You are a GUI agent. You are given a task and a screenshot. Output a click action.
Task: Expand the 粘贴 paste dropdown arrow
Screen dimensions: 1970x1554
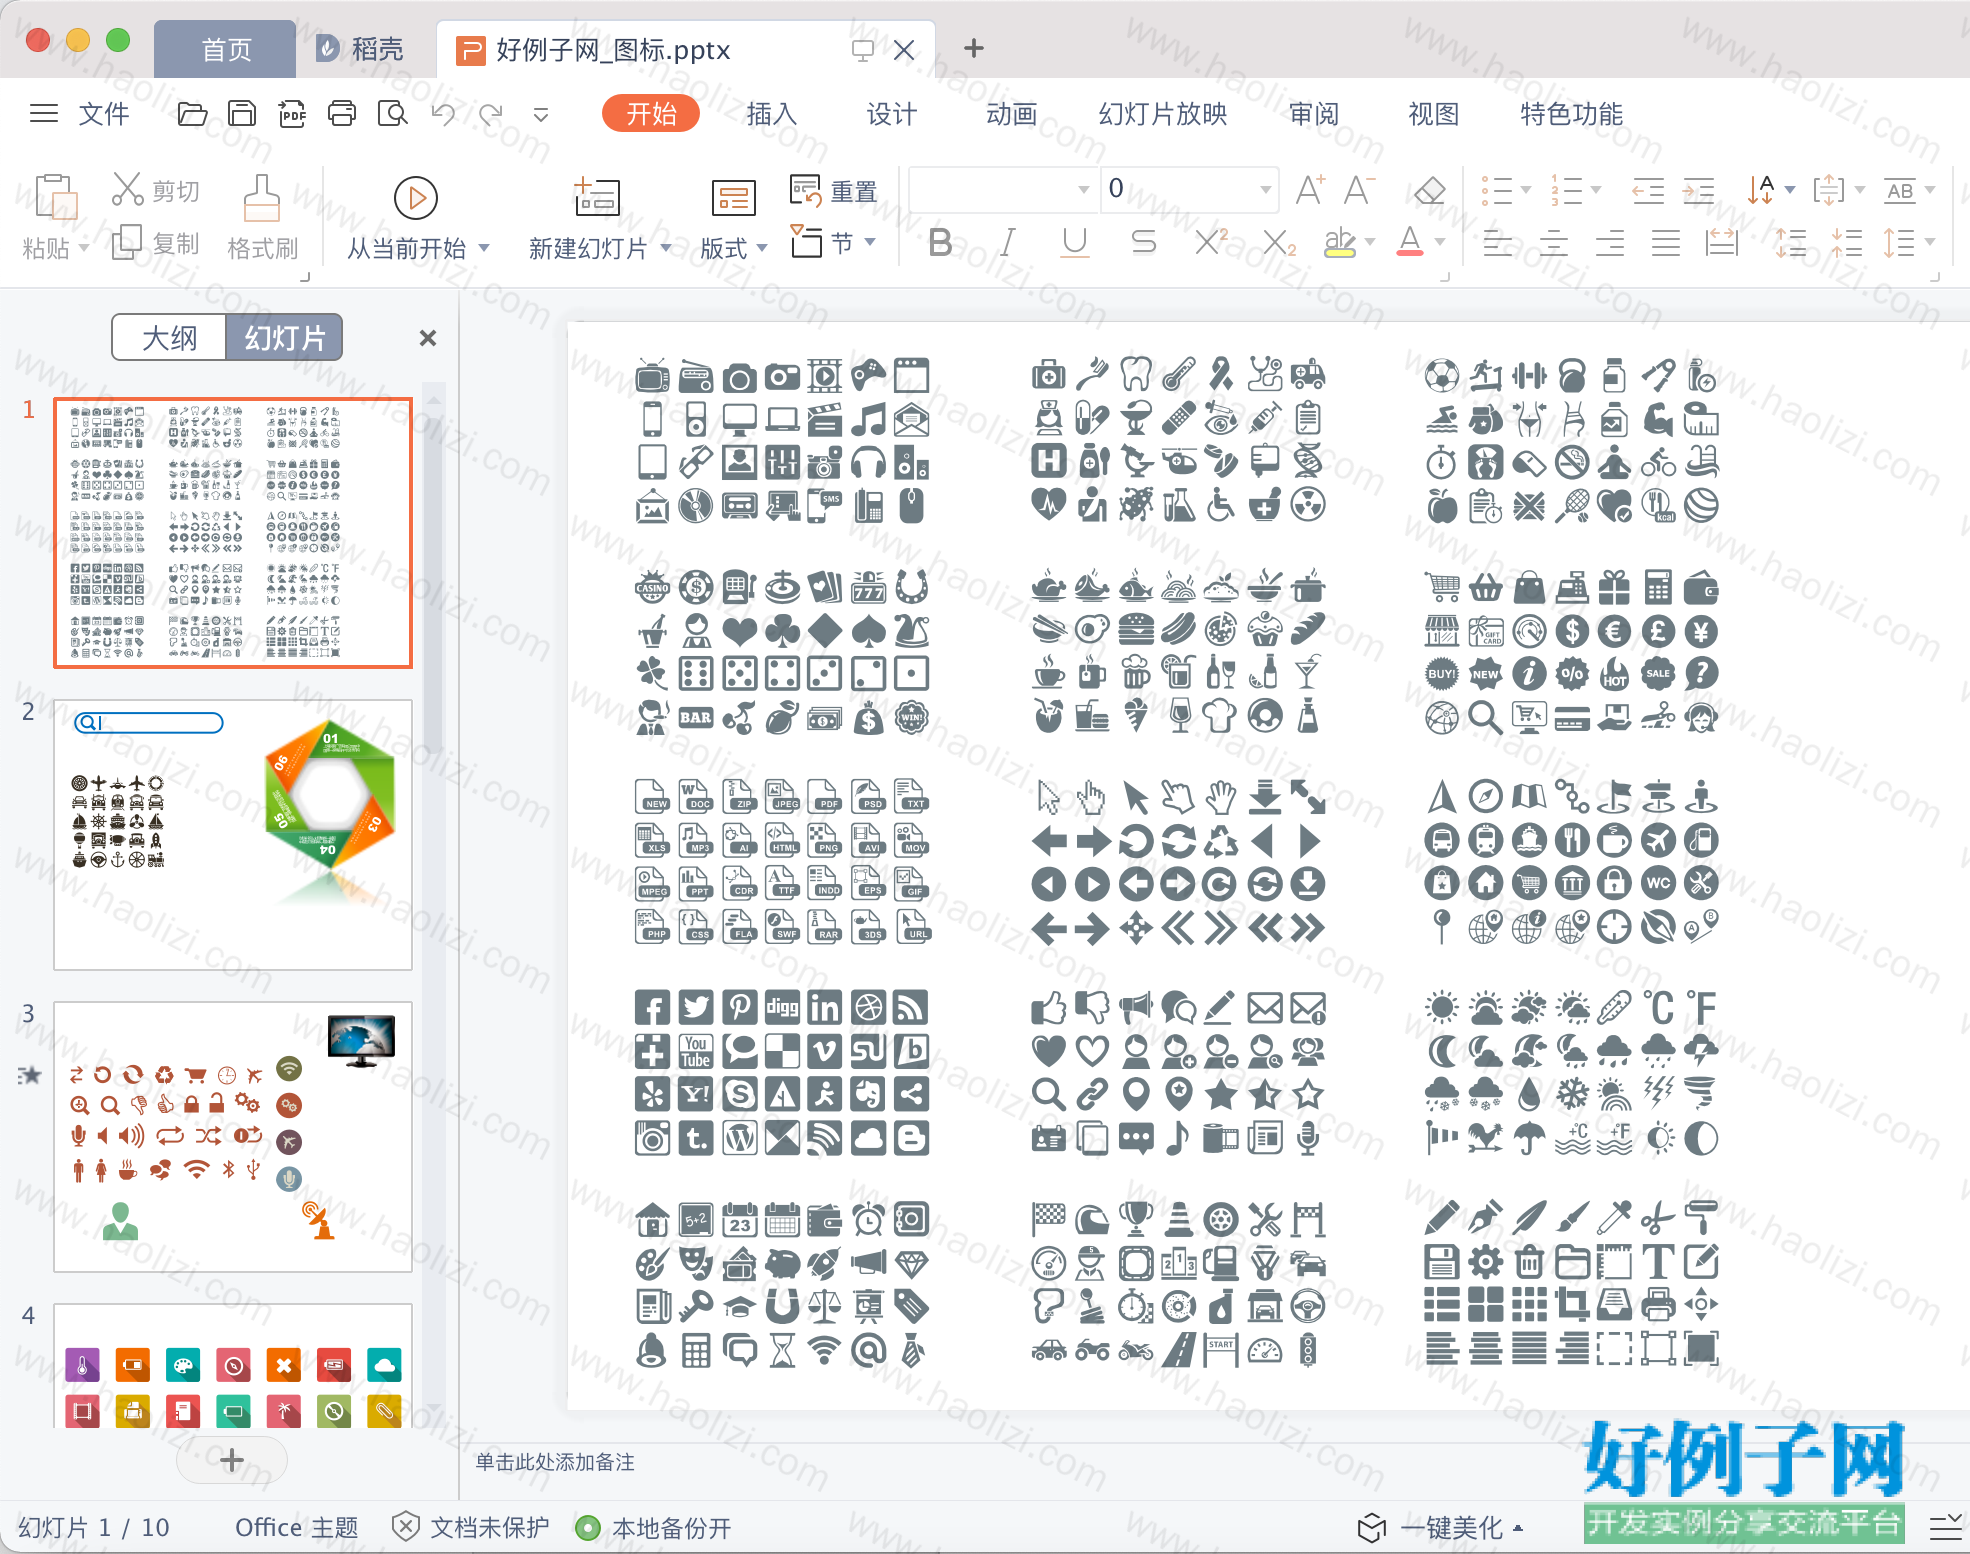pos(84,247)
